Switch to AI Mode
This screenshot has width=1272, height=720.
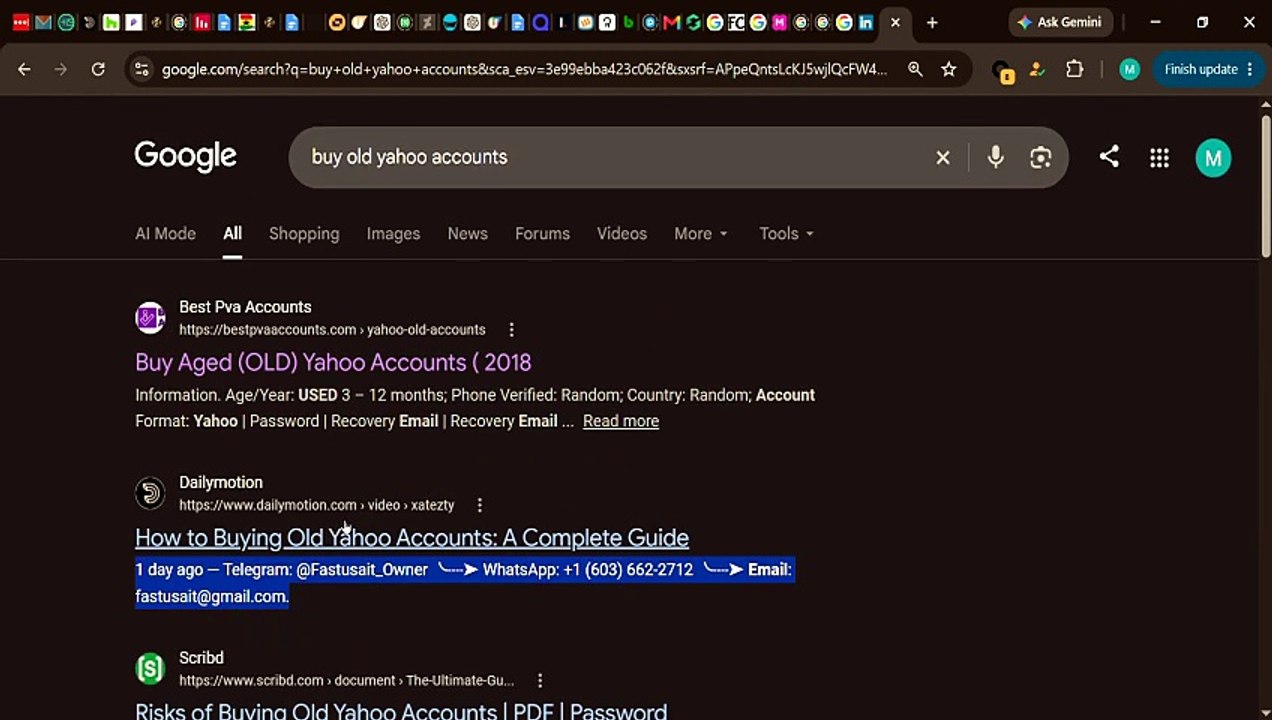click(165, 233)
